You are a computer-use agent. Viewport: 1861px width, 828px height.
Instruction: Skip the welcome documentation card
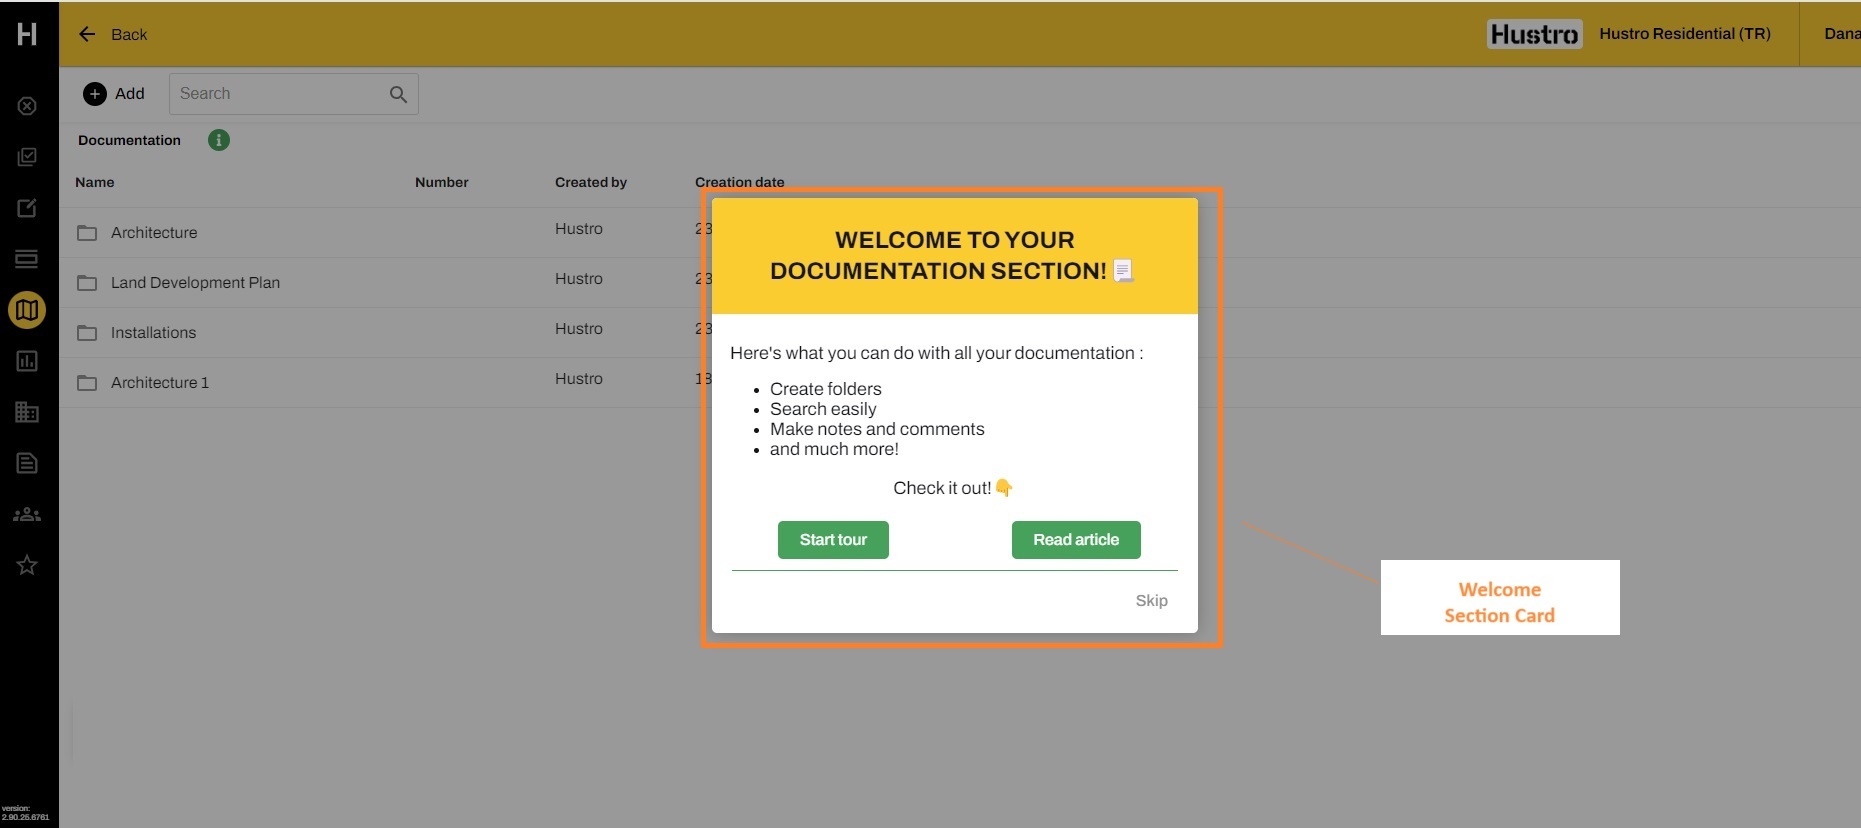click(x=1151, y=600)
